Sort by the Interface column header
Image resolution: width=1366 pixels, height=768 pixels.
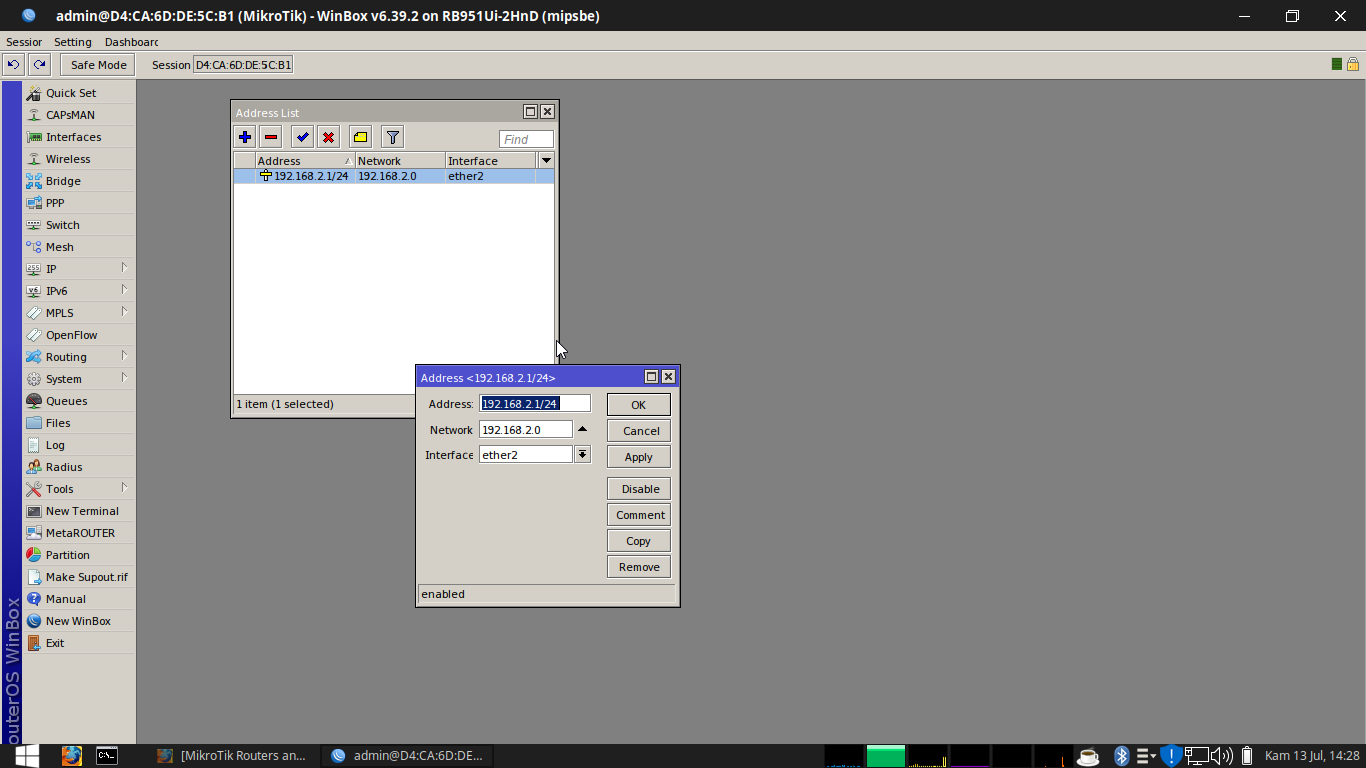coord(490,161)
